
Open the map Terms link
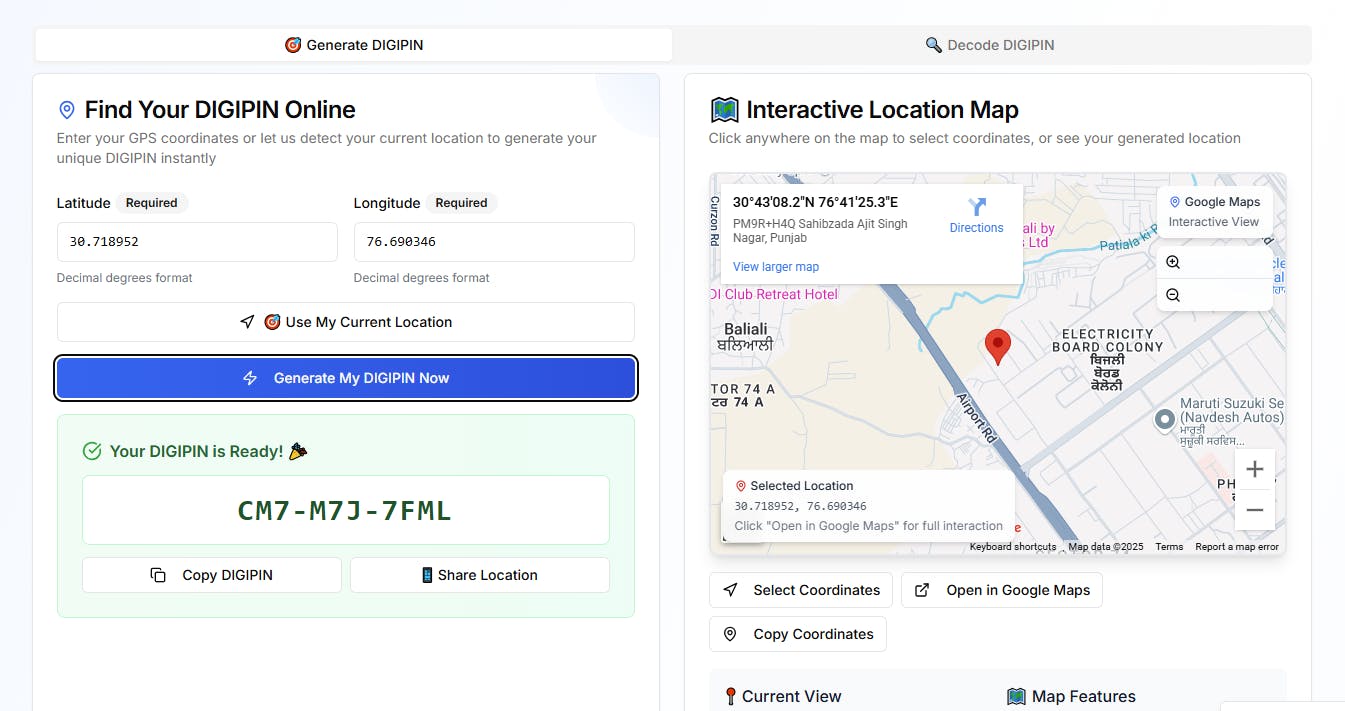click(1169, 547)
